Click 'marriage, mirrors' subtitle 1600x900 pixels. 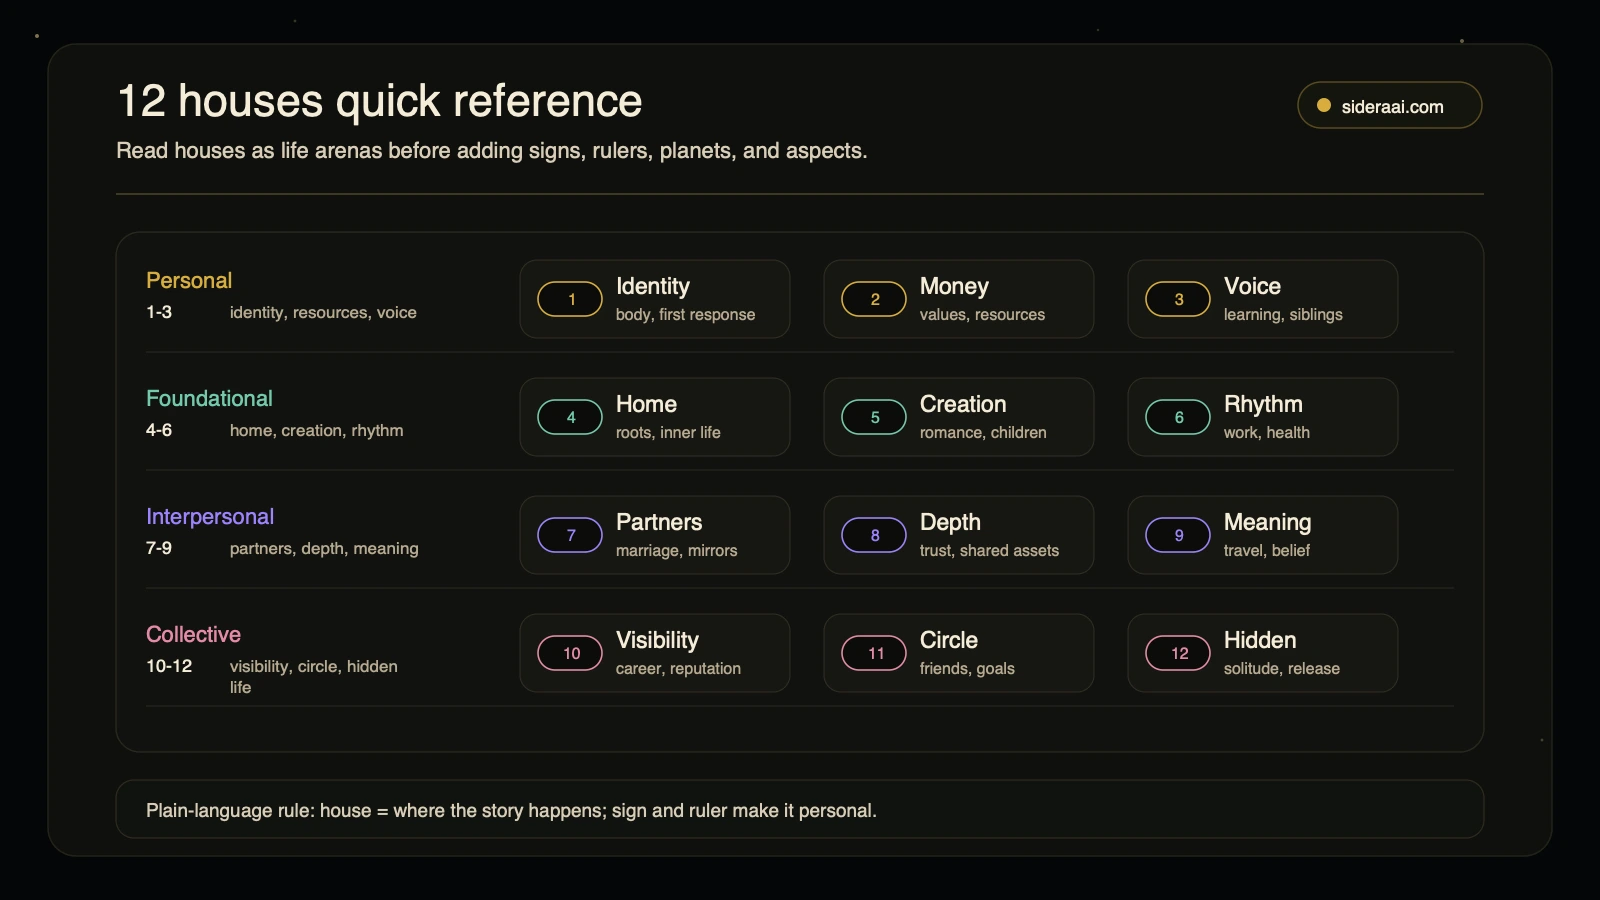[677, 550]
